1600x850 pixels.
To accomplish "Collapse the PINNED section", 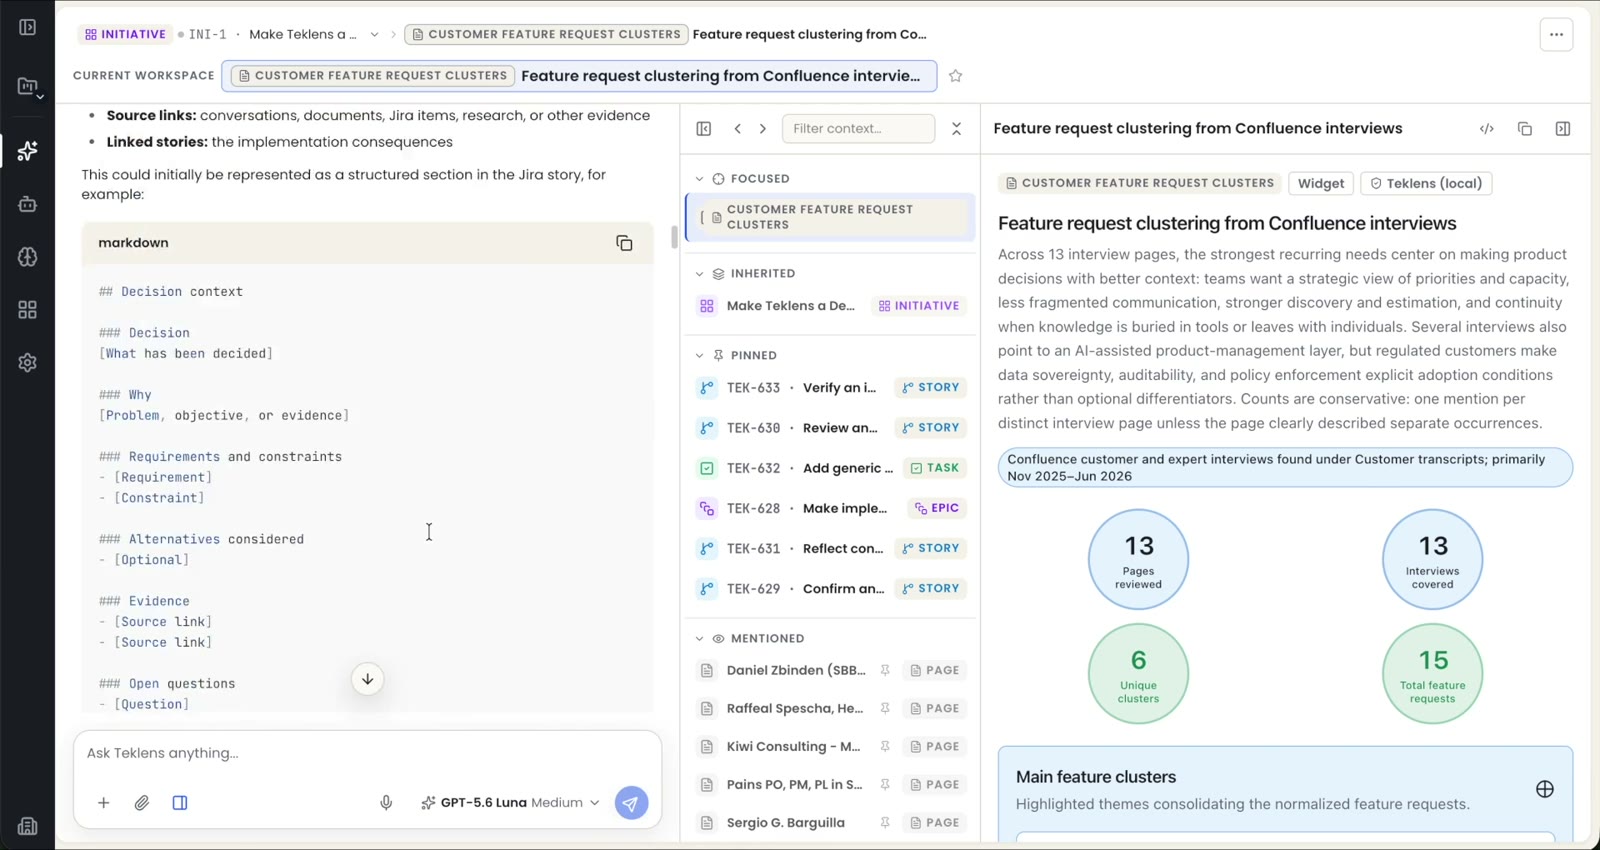I will 699,356.
